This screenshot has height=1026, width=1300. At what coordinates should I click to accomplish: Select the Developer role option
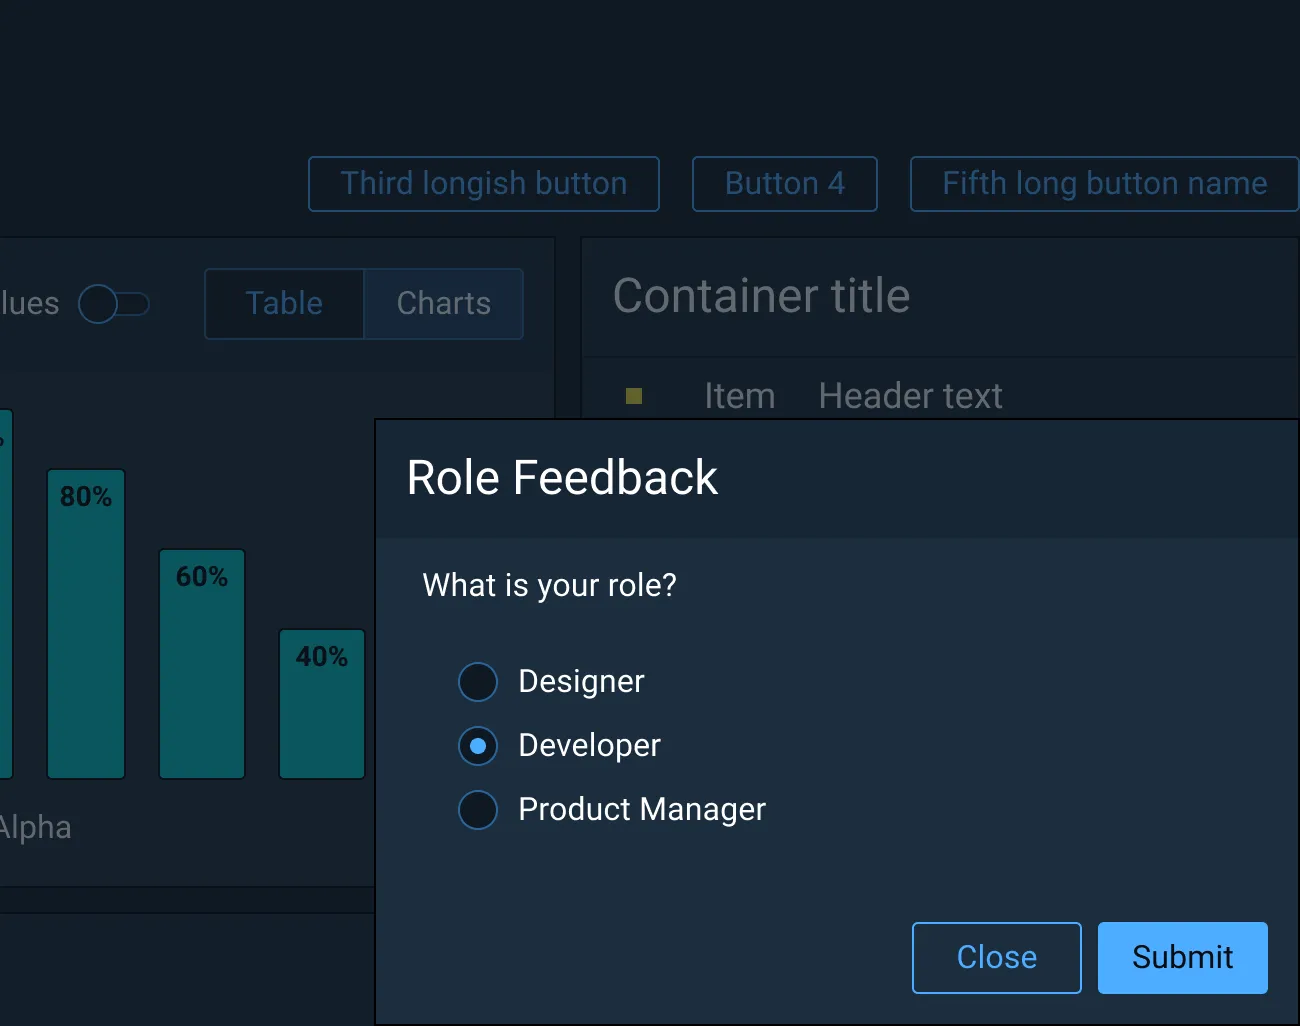[478, 745]
